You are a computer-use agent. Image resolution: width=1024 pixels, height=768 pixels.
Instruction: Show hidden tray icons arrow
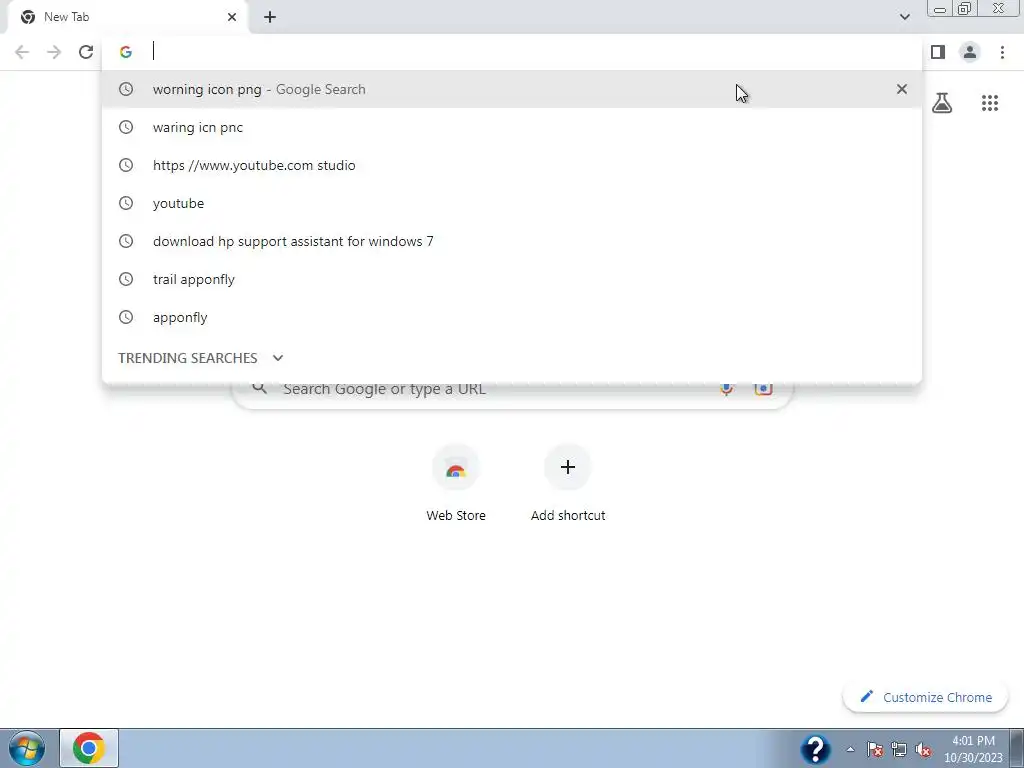[x=850, y=749]
